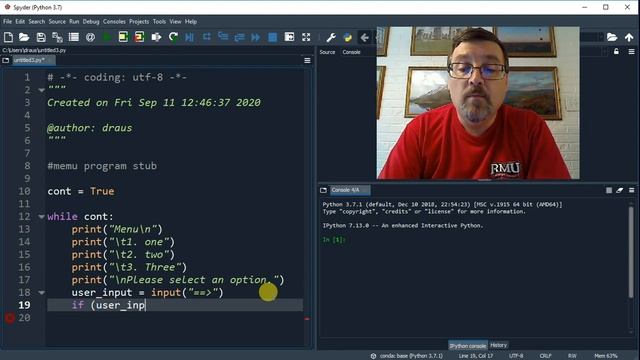Toggle fullscreen mode icon
640x360 pixels.
tap(306, 37)
